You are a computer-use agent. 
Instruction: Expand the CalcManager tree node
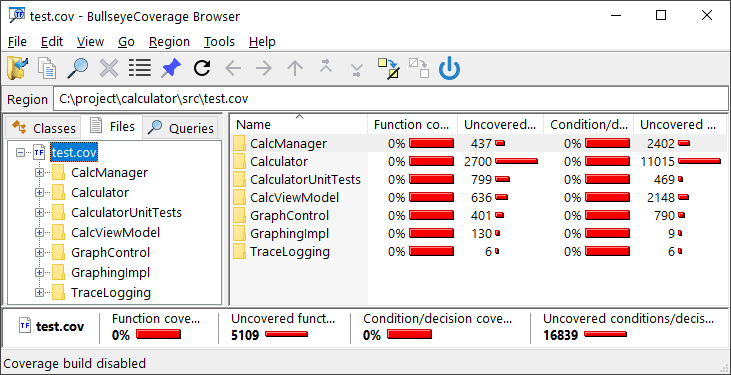coord(39,173)
